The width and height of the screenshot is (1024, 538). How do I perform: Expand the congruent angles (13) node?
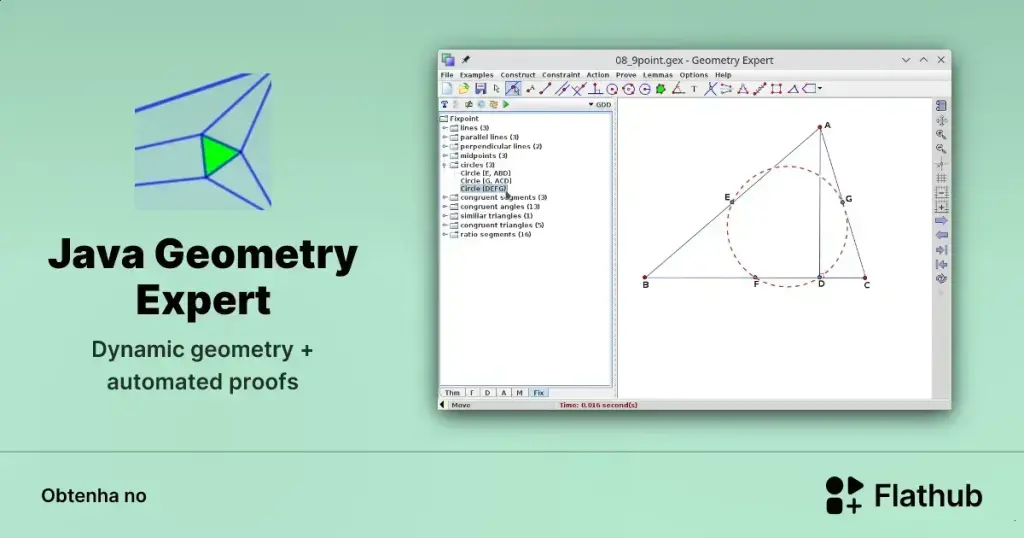tap(445, 206)
